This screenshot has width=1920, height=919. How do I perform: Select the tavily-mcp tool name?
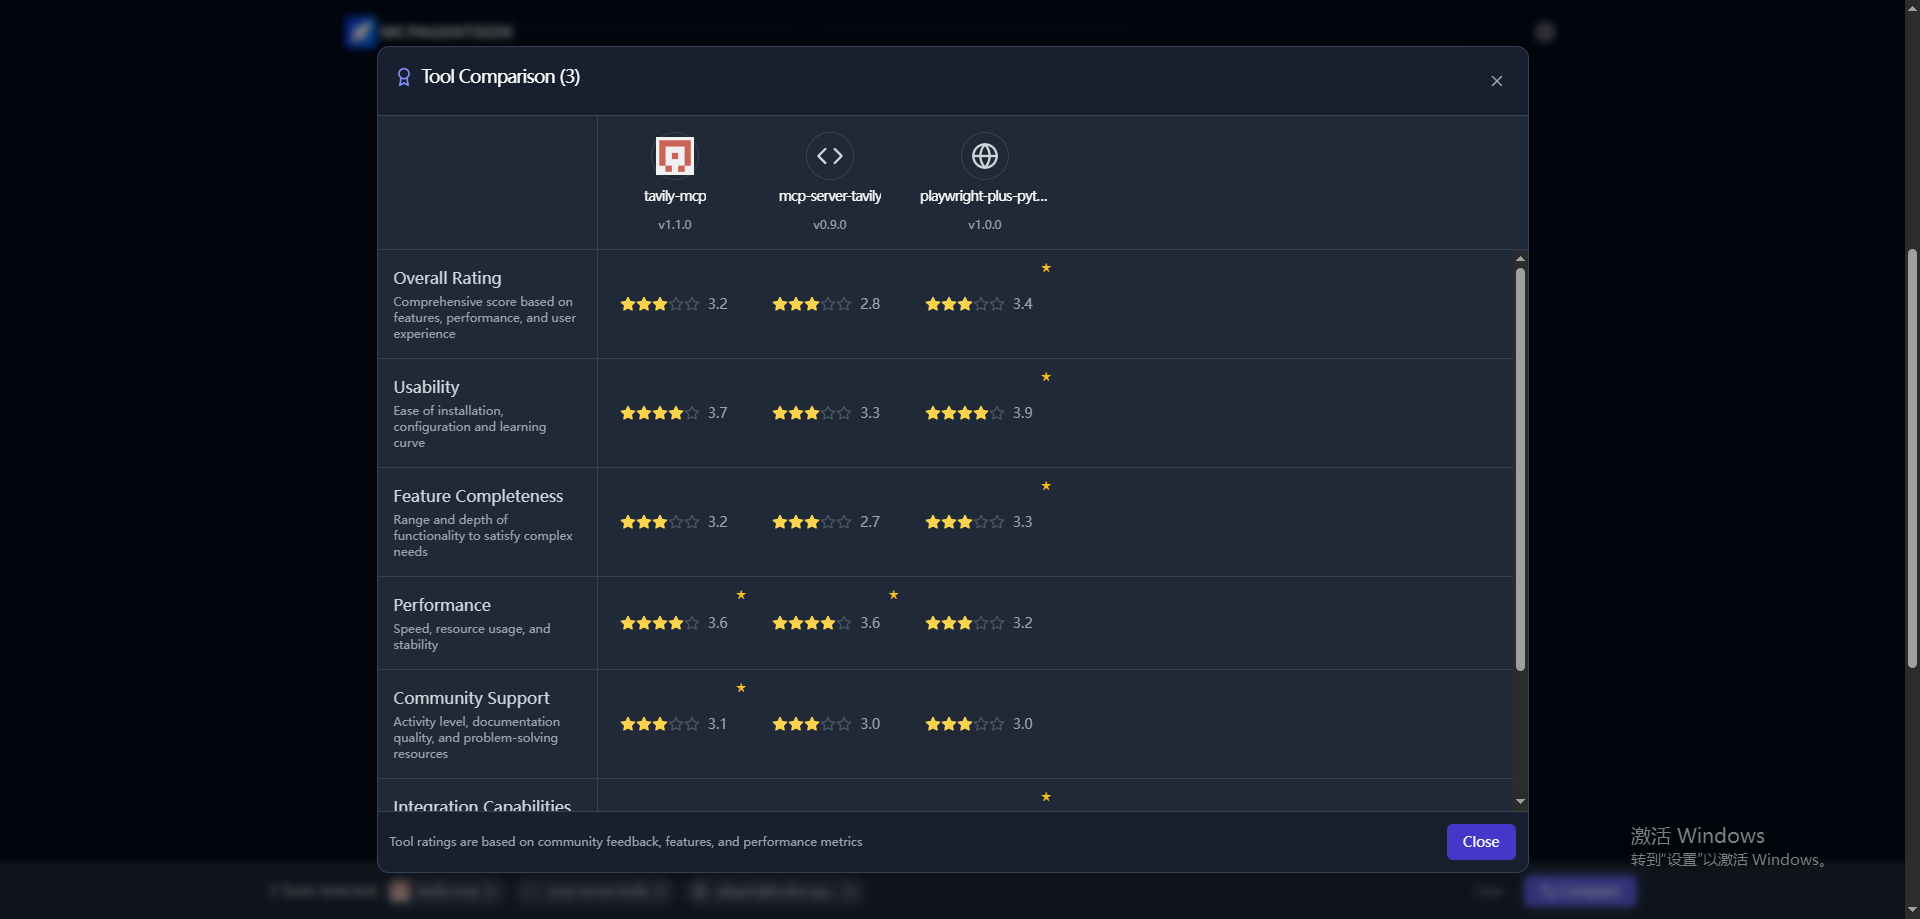tap(675, 196)
